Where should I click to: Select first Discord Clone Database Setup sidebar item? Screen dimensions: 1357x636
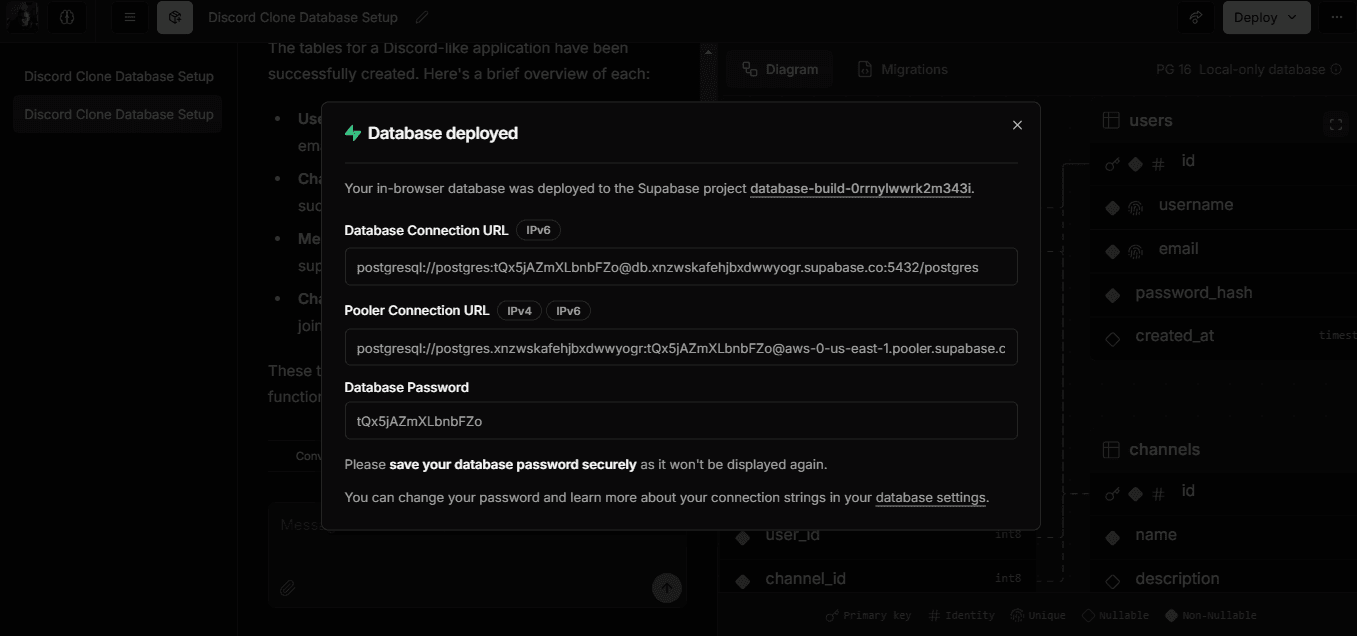118,76
